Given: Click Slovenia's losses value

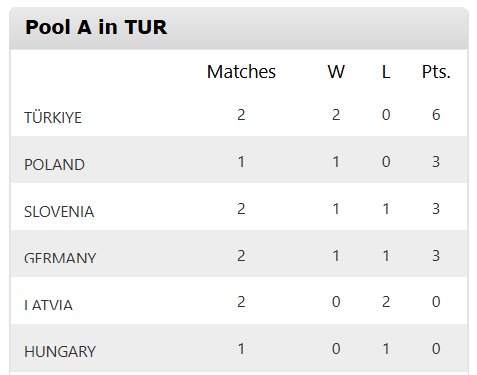Looking at the screenshot, I should click(386, 209).
